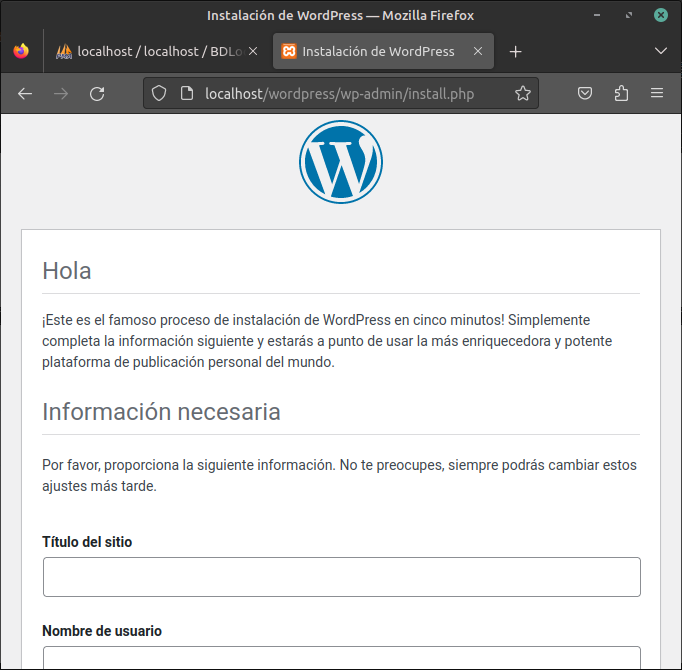Click the Firefox View icon
The width and height of the screenshot is (682, 670).
point(21,51)
